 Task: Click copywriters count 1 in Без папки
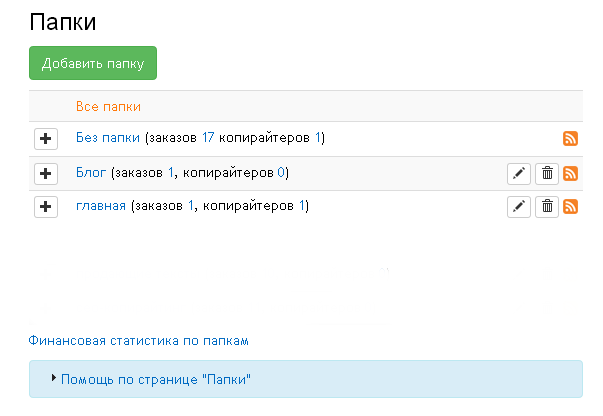(318, 138)
